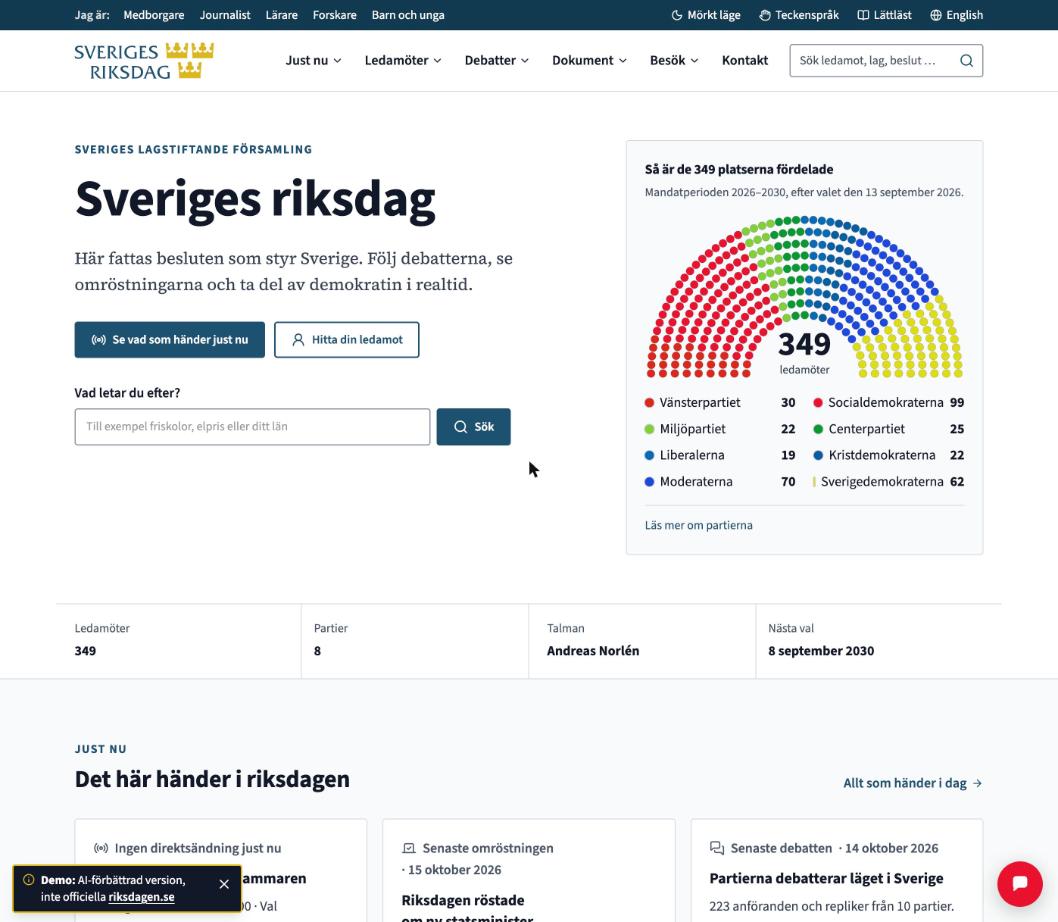Click the debate speech-bubbles icon by Senaste debatten

point(717,848)
